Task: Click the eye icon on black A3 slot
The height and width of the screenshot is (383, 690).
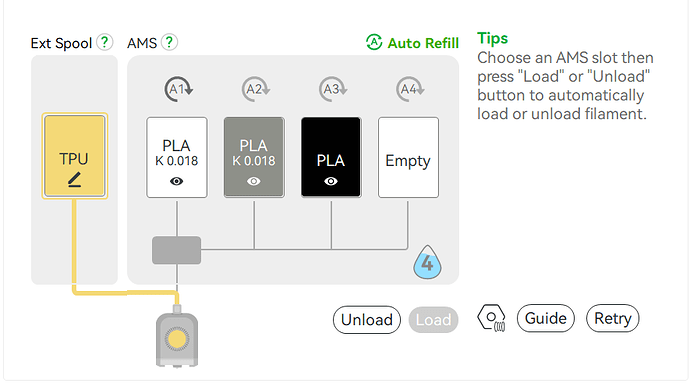Action: [x=331, y=181]
